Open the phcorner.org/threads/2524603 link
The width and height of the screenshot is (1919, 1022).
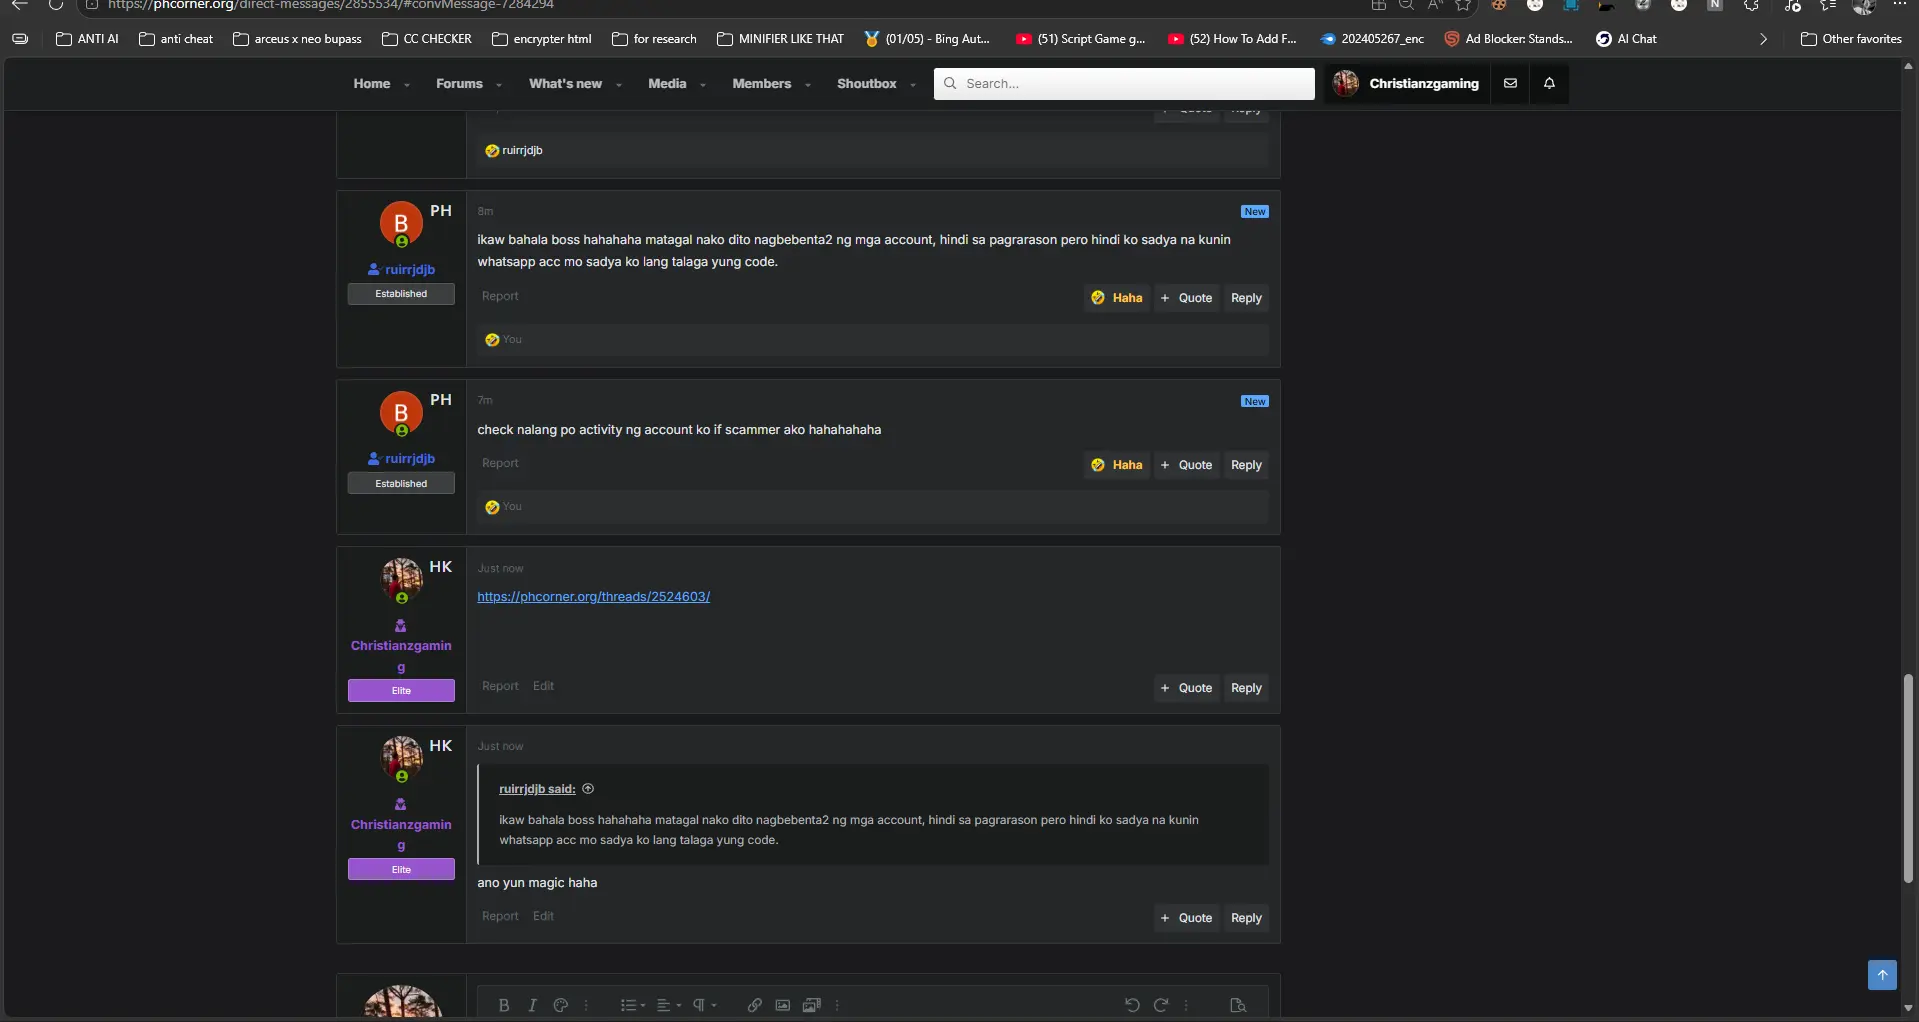pyautogui.click(x=593, y=597)
